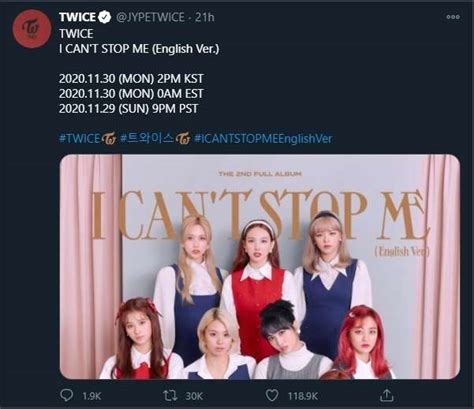Open the share upload icon
Screen dimensions: 474x409
click(386, 395)
